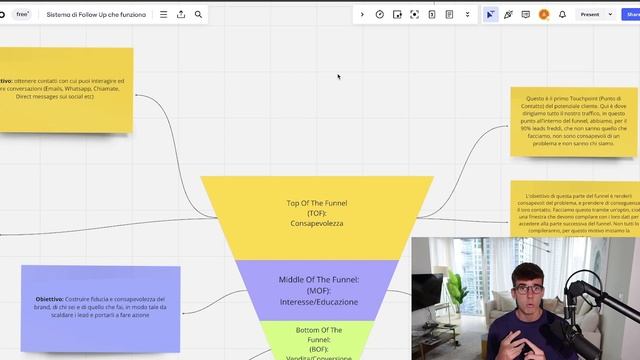
Task: Open the notes document icon
Action: tap(449, 15)
